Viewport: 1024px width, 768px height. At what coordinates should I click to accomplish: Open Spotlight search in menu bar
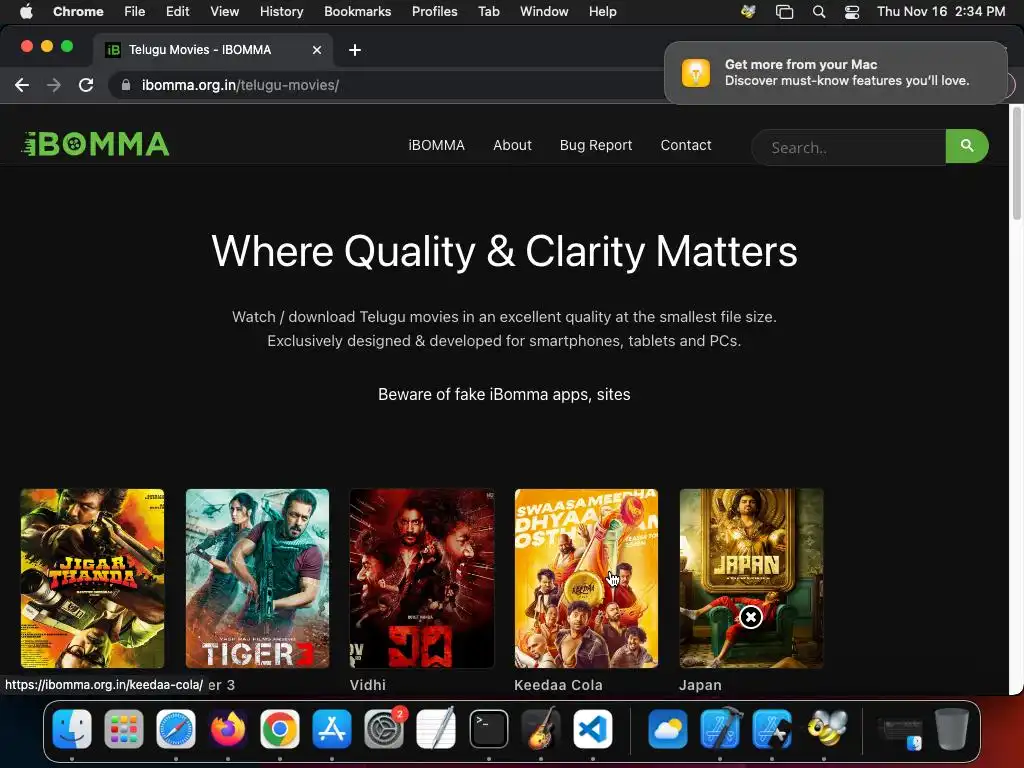pos(818,11)
